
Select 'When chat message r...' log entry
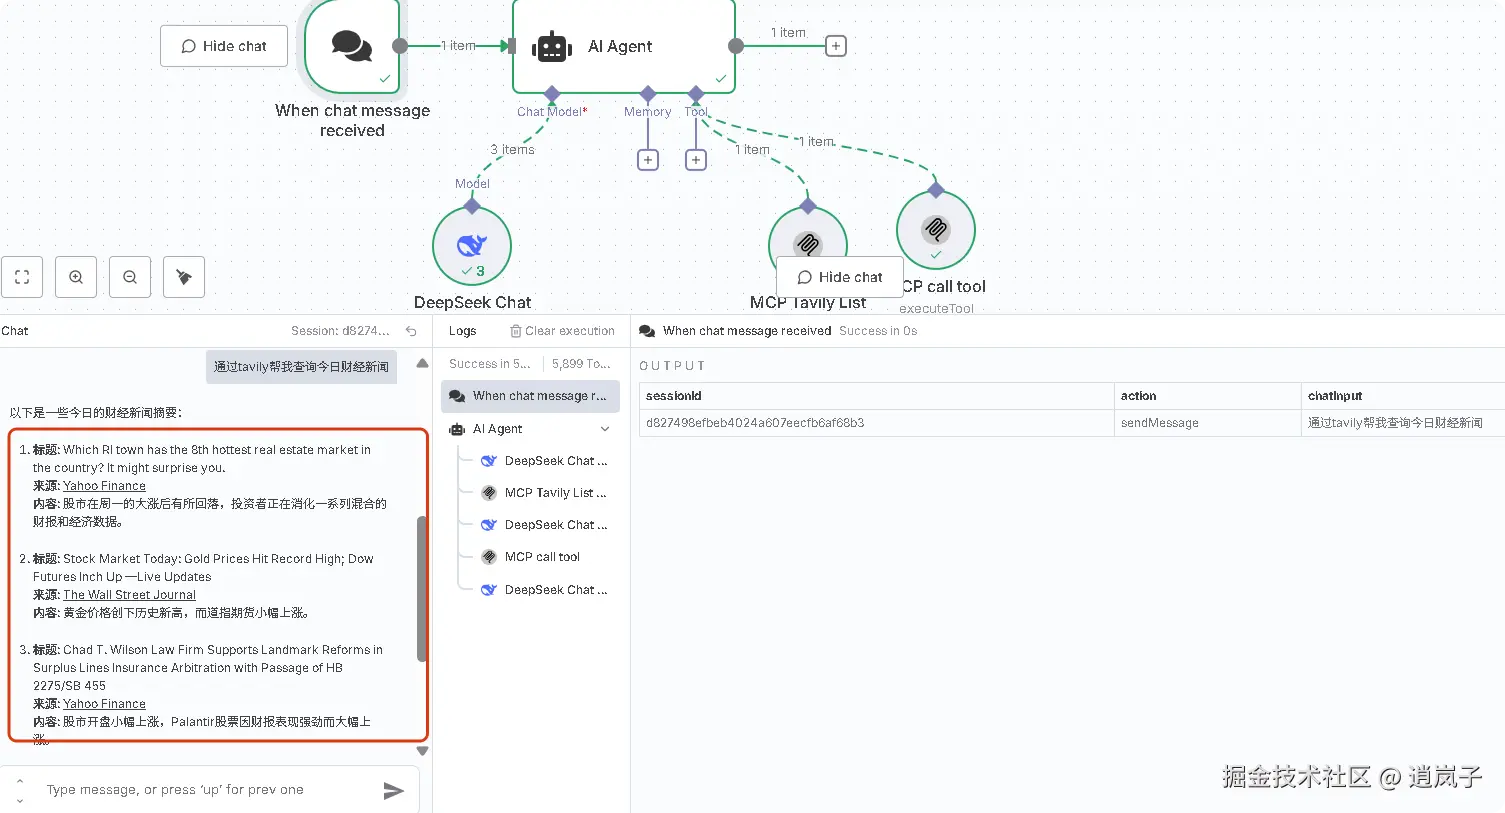coord(530,396)
